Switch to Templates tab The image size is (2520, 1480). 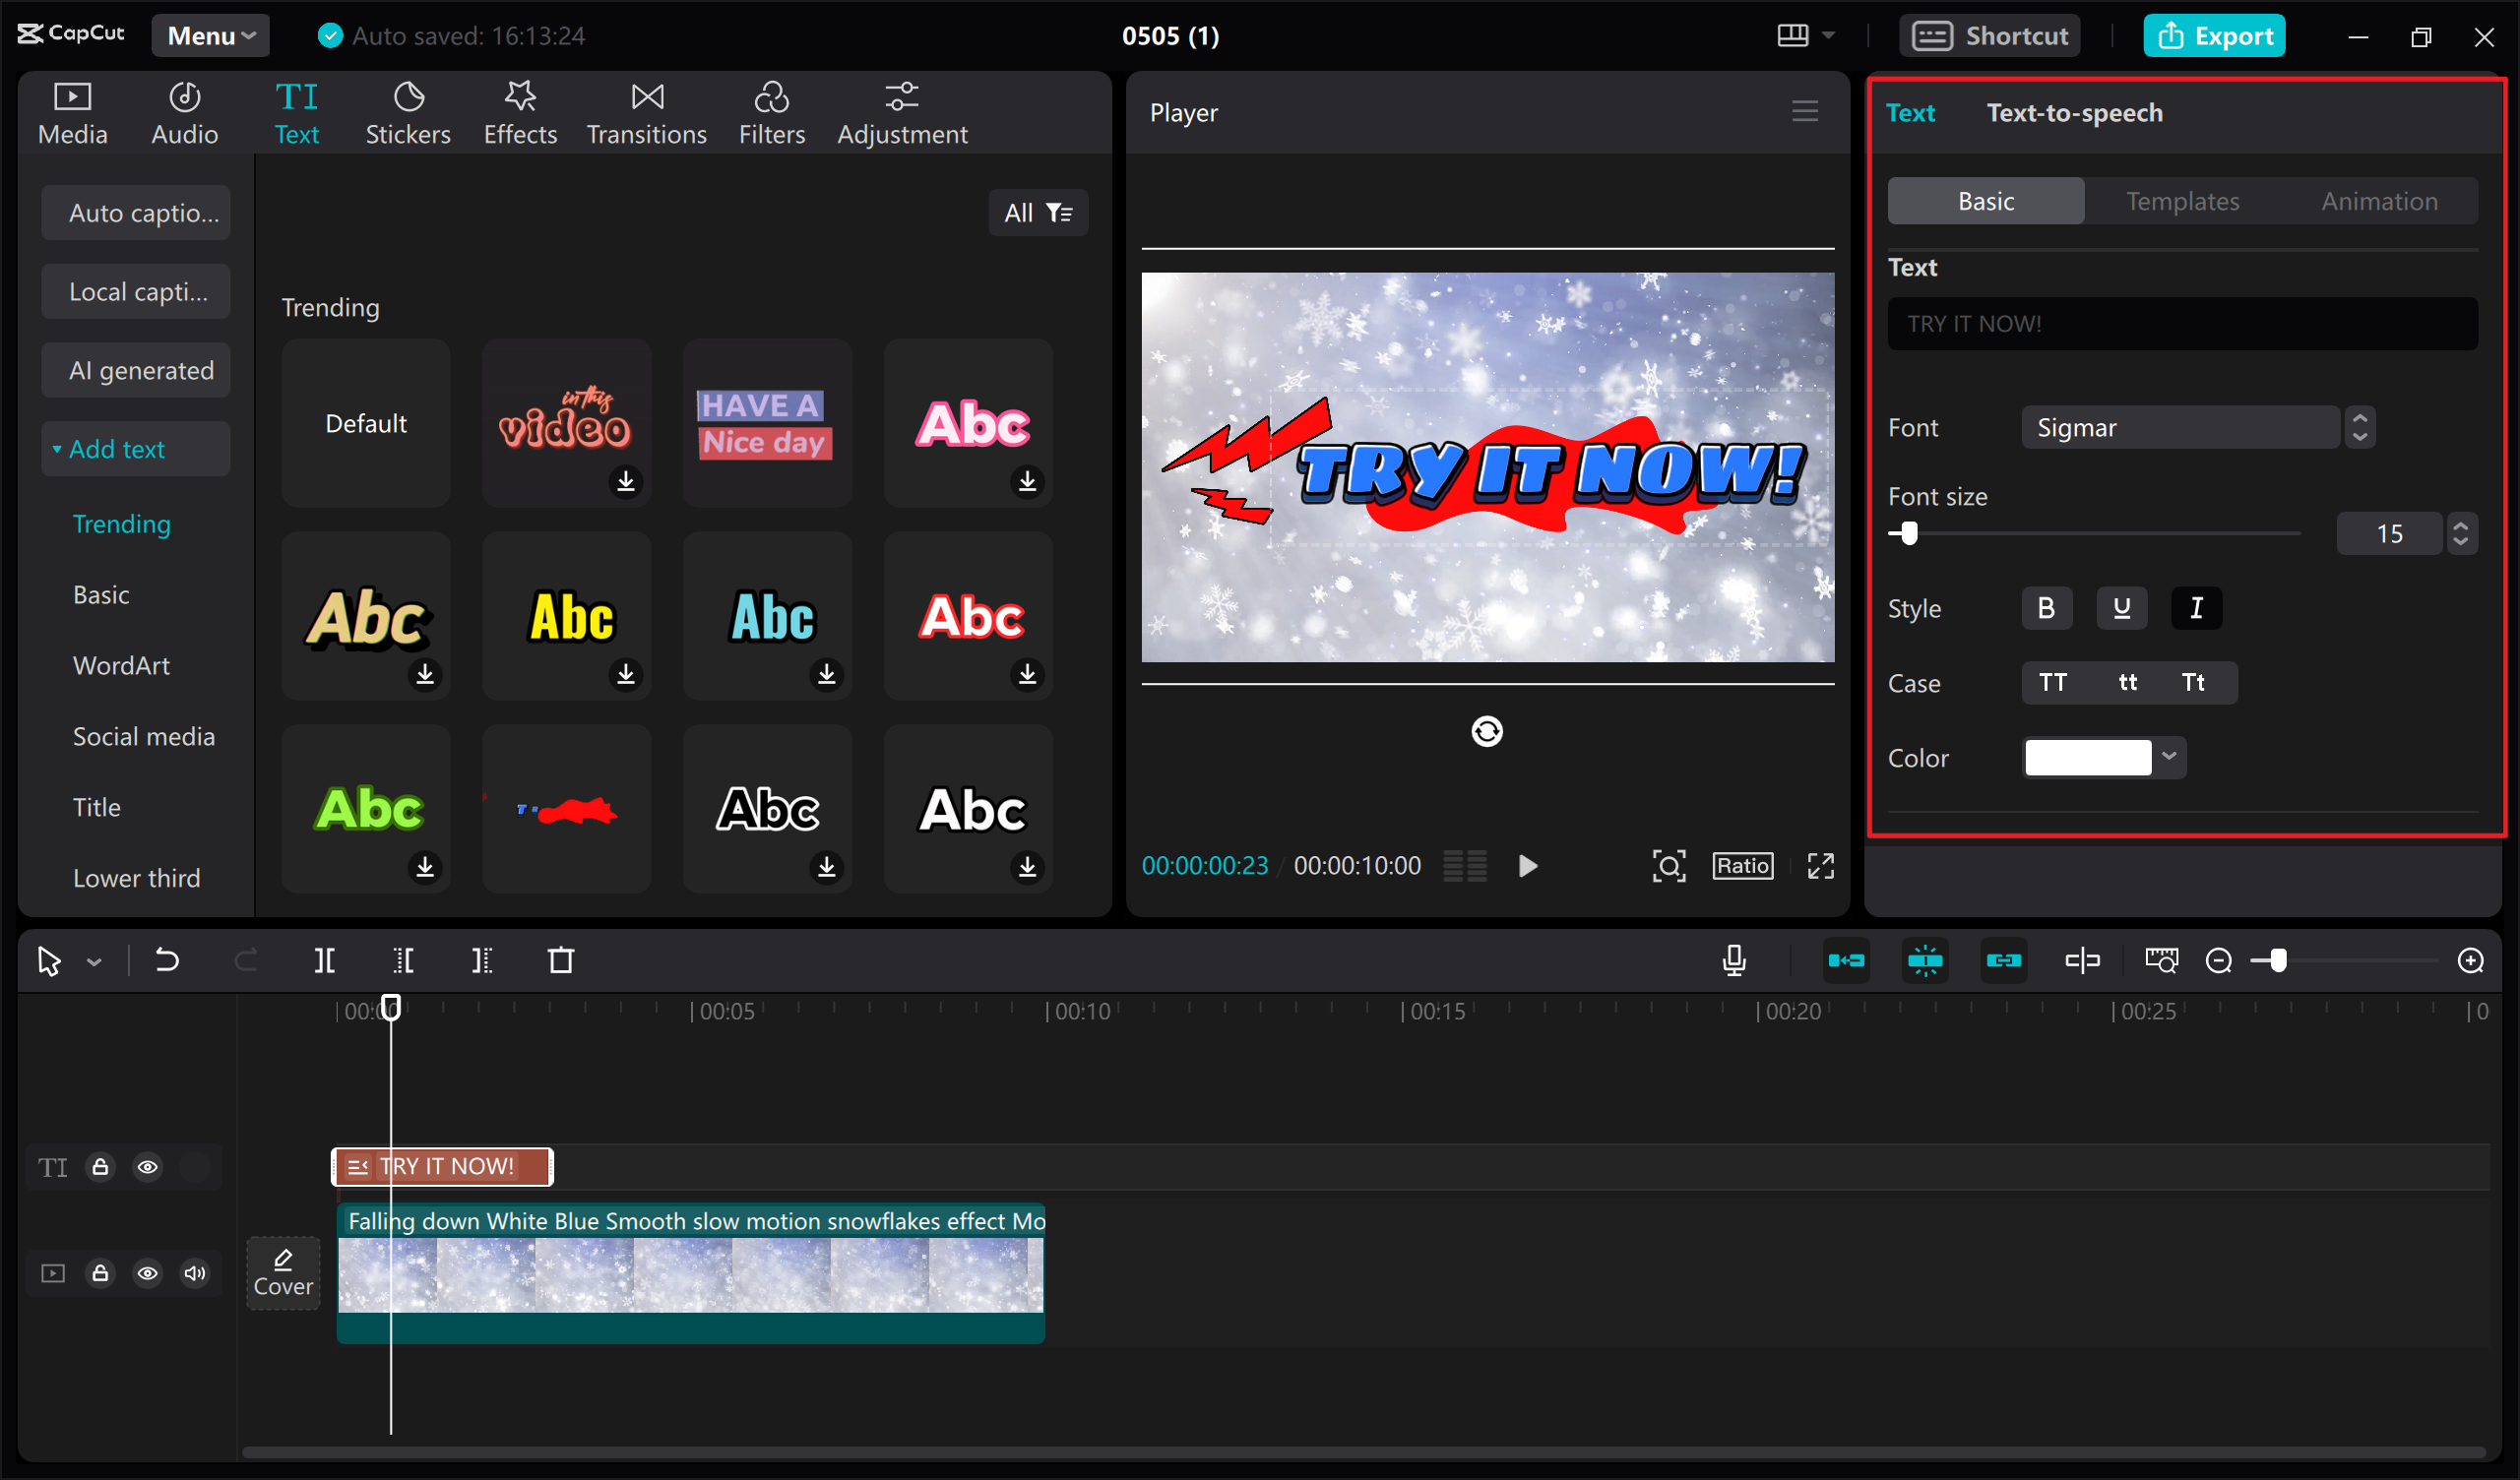click(2181, 199)
